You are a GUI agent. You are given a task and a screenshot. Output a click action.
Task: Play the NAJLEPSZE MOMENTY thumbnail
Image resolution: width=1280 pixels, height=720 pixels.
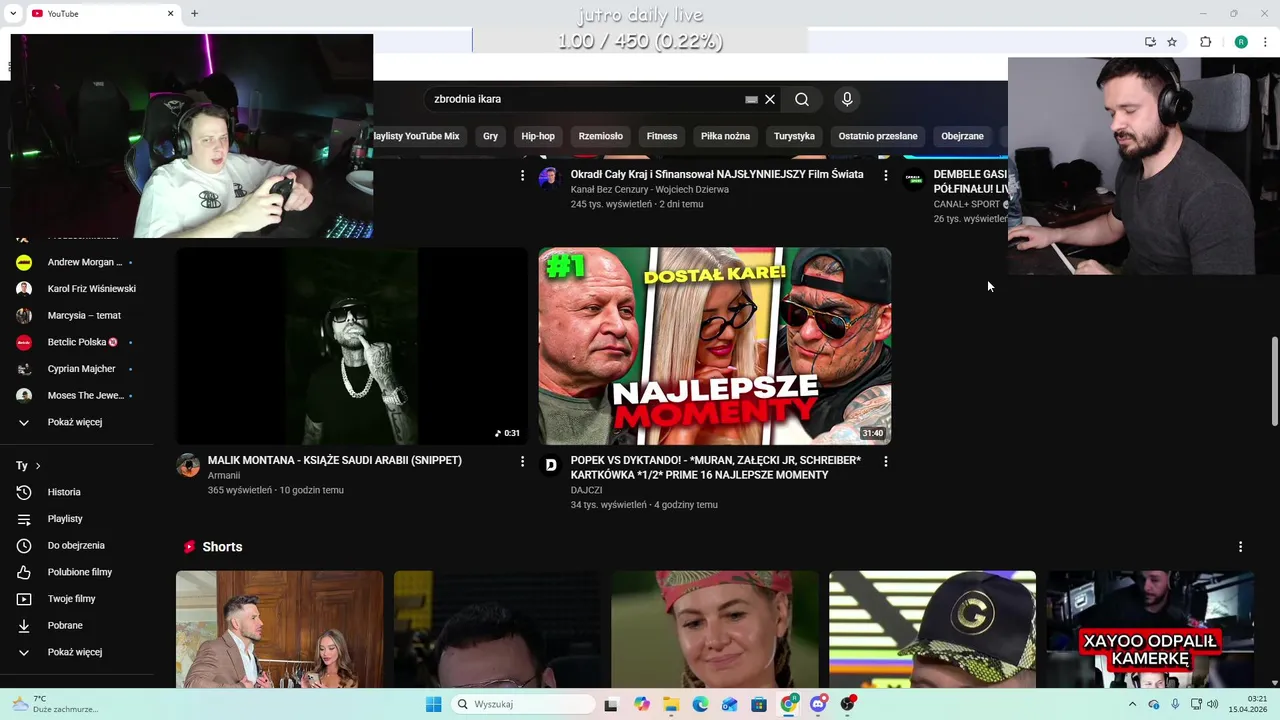(715, 346)
